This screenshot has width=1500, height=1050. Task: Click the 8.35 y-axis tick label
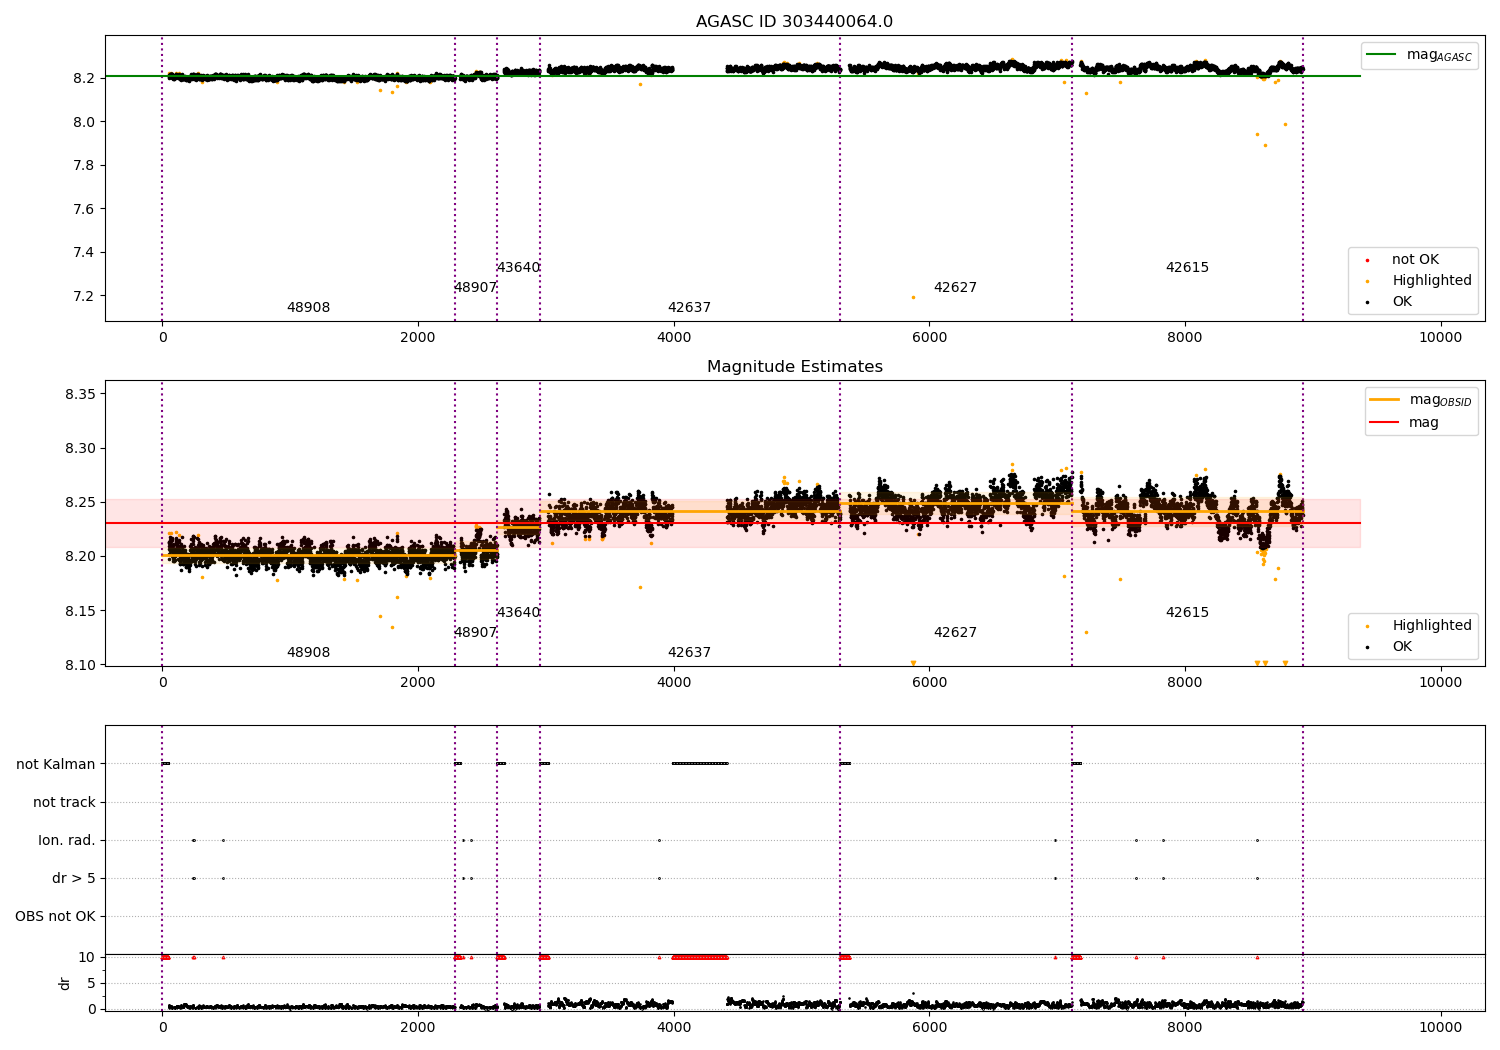click(80, 394)
